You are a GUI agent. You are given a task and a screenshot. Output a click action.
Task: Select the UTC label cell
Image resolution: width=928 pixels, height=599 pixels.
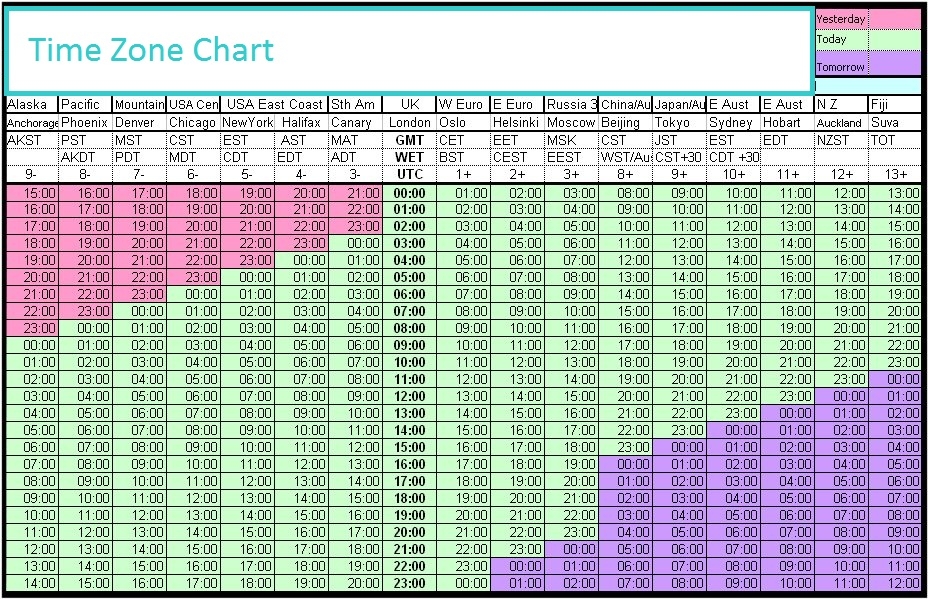tap(407, 175)
